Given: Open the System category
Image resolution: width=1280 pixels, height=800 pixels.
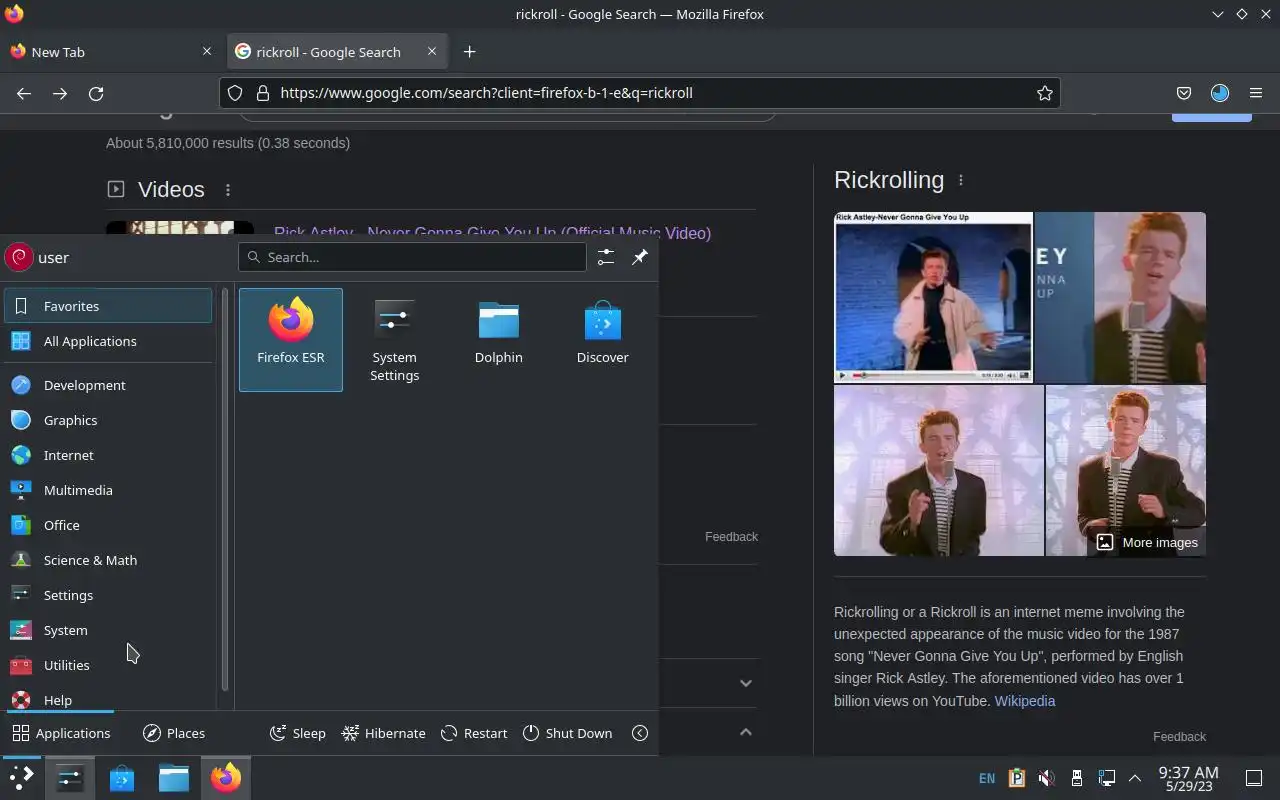Looking at the screenshot, I should pyautogui.click(x=108, y=630).
